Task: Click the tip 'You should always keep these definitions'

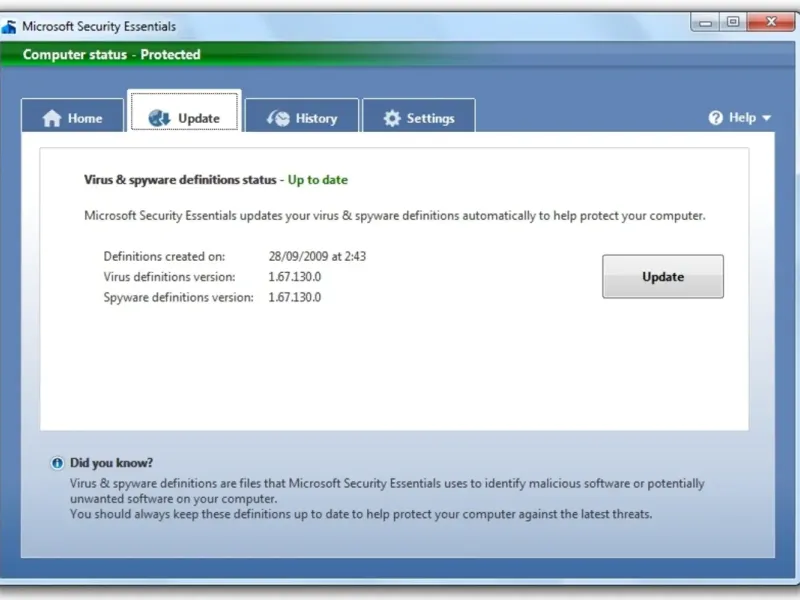Action: (361, 514)
